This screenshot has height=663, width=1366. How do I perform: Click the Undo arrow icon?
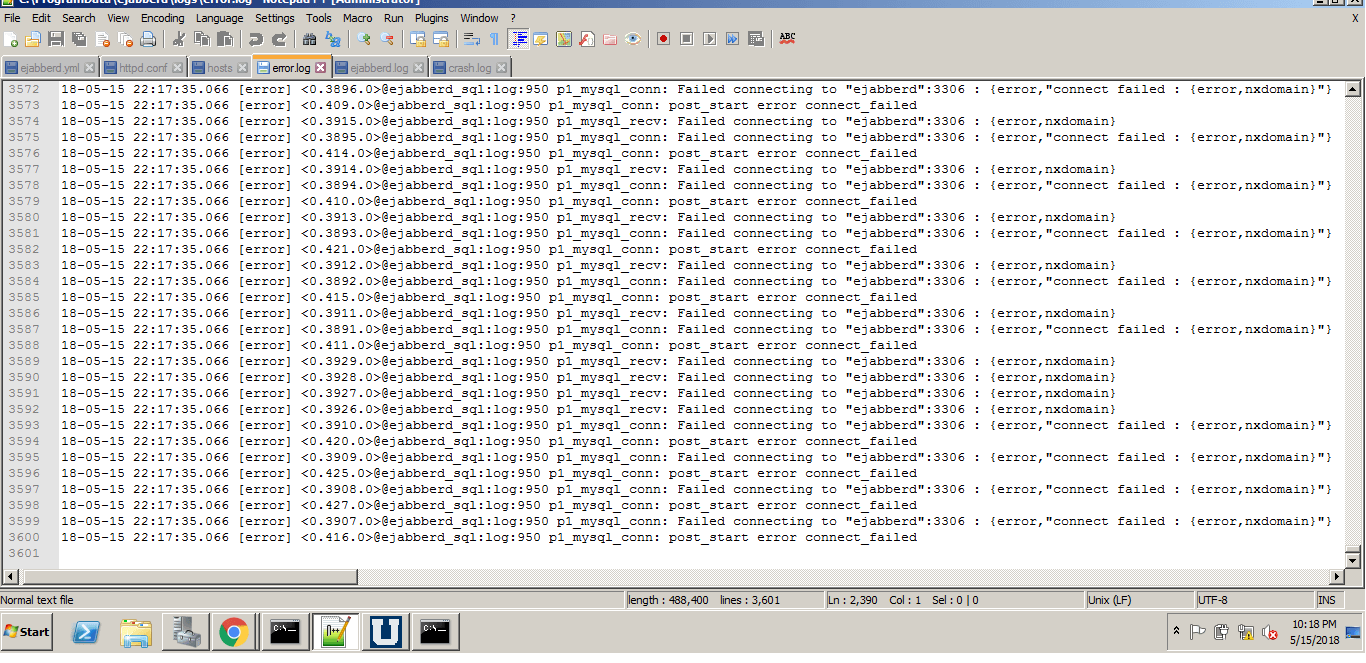coord(256,39)
